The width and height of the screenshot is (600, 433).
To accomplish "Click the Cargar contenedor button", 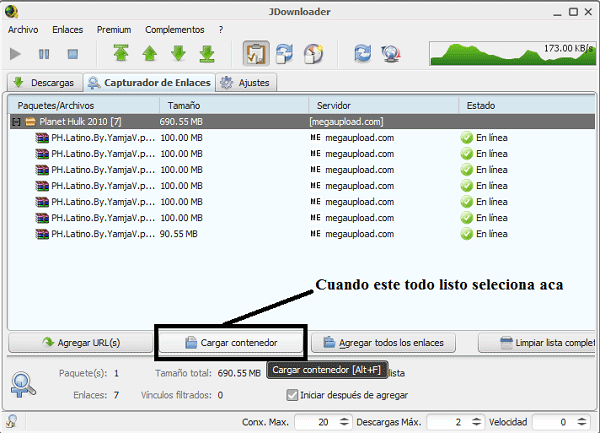I will pyautogui.click(x=231, y=342).
